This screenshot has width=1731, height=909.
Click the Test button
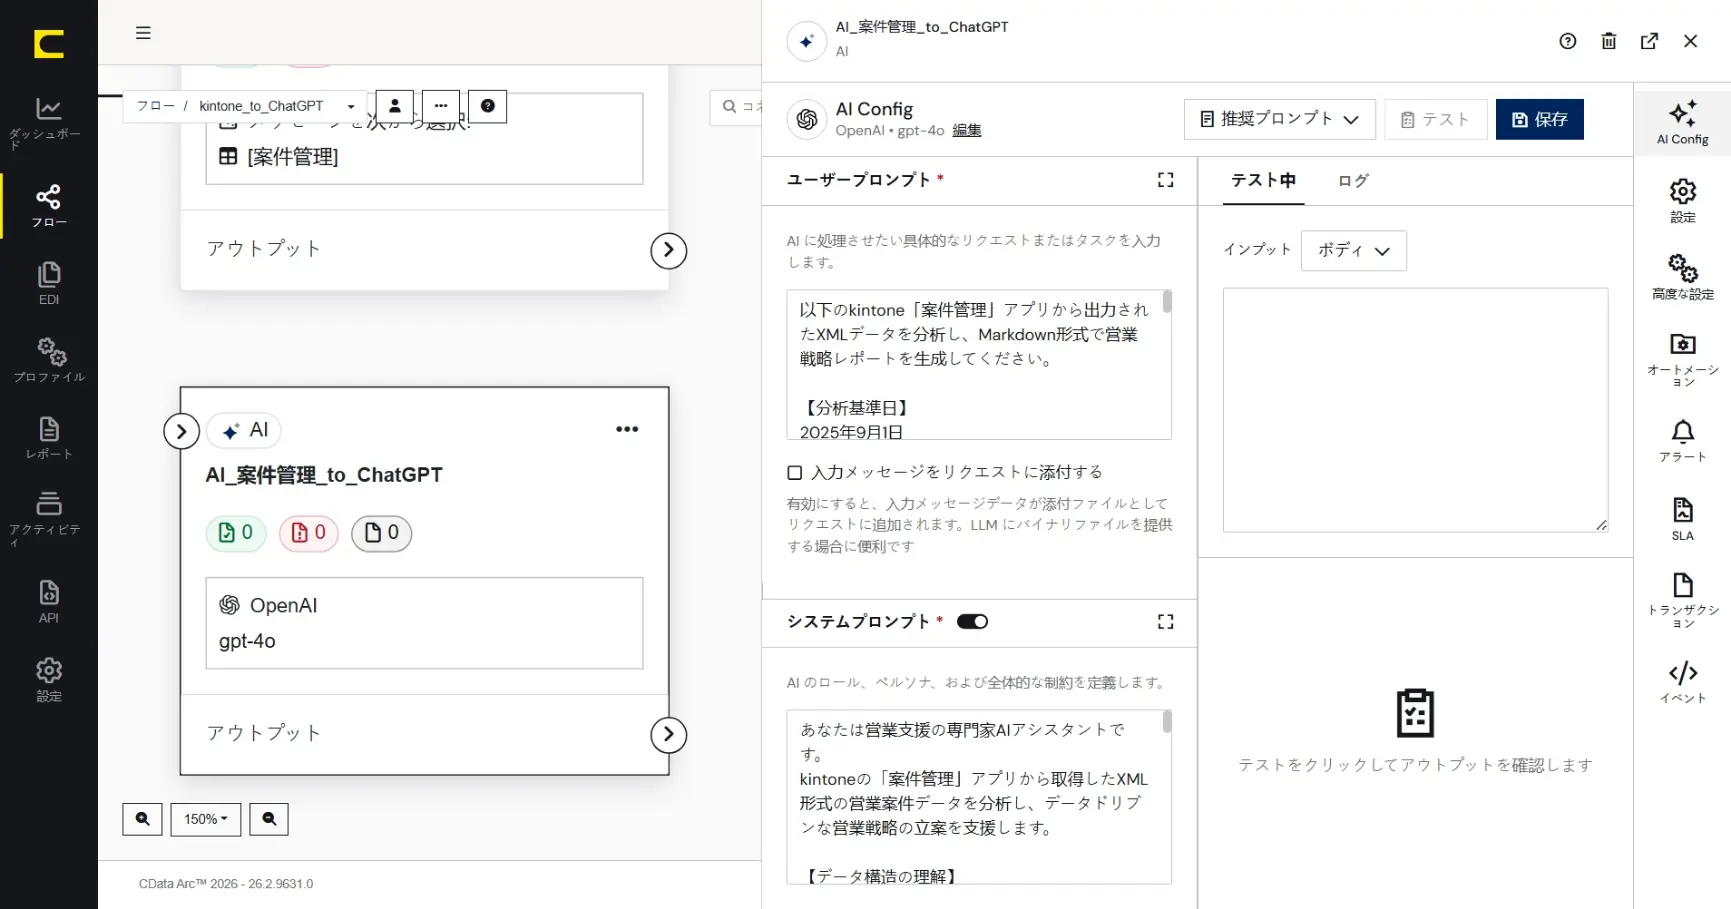[x=1436, y=119]
